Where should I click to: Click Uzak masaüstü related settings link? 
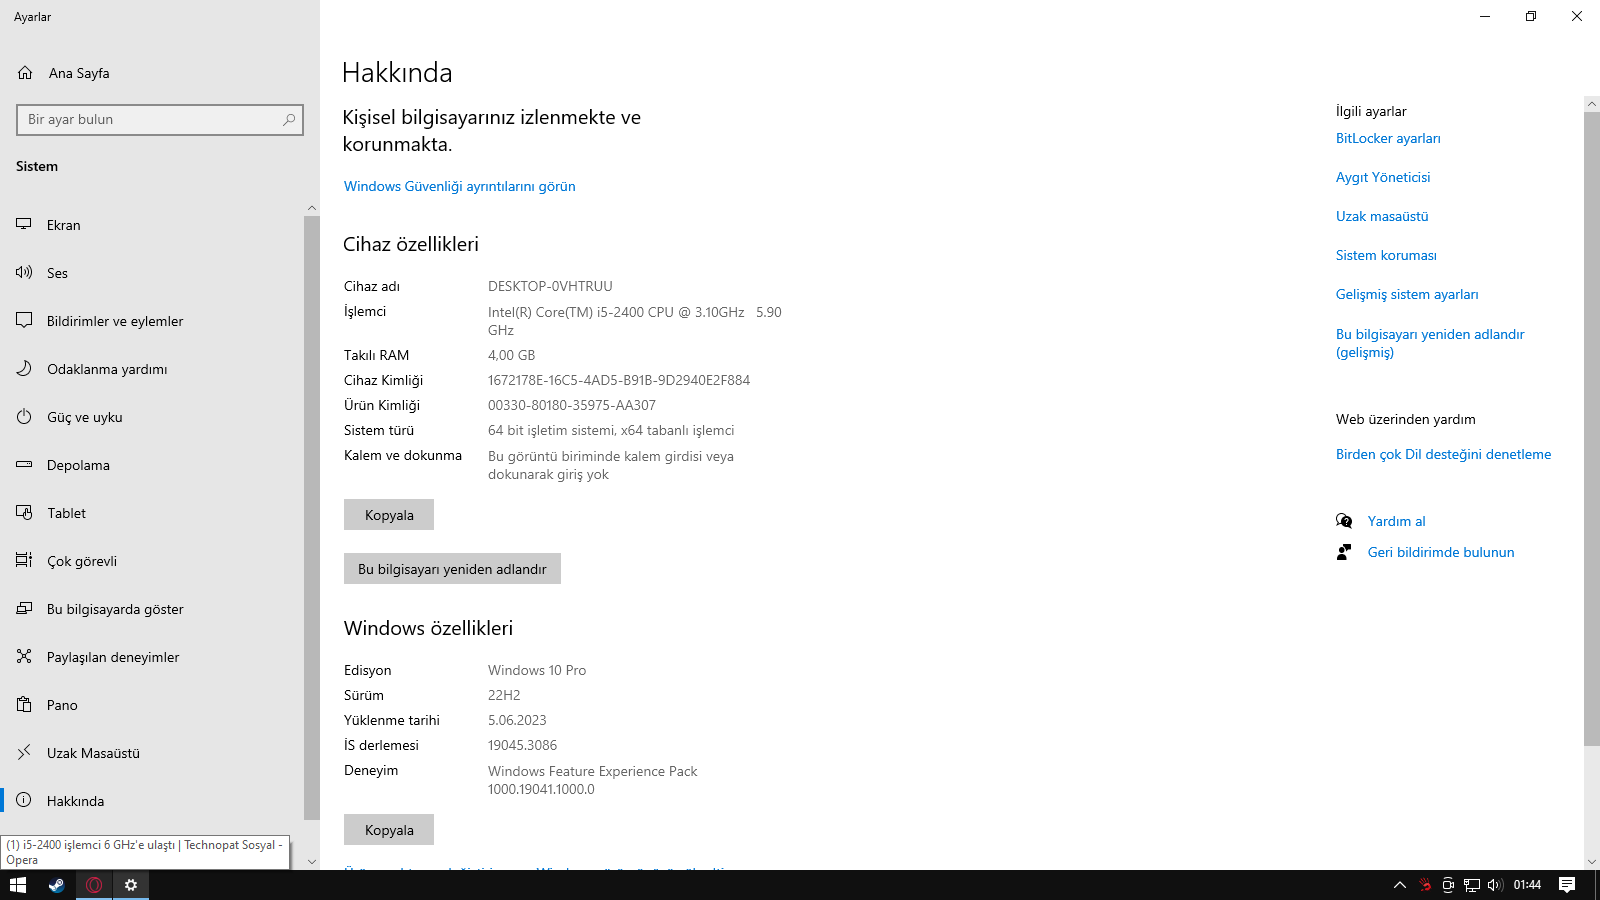click(1382, 217)
